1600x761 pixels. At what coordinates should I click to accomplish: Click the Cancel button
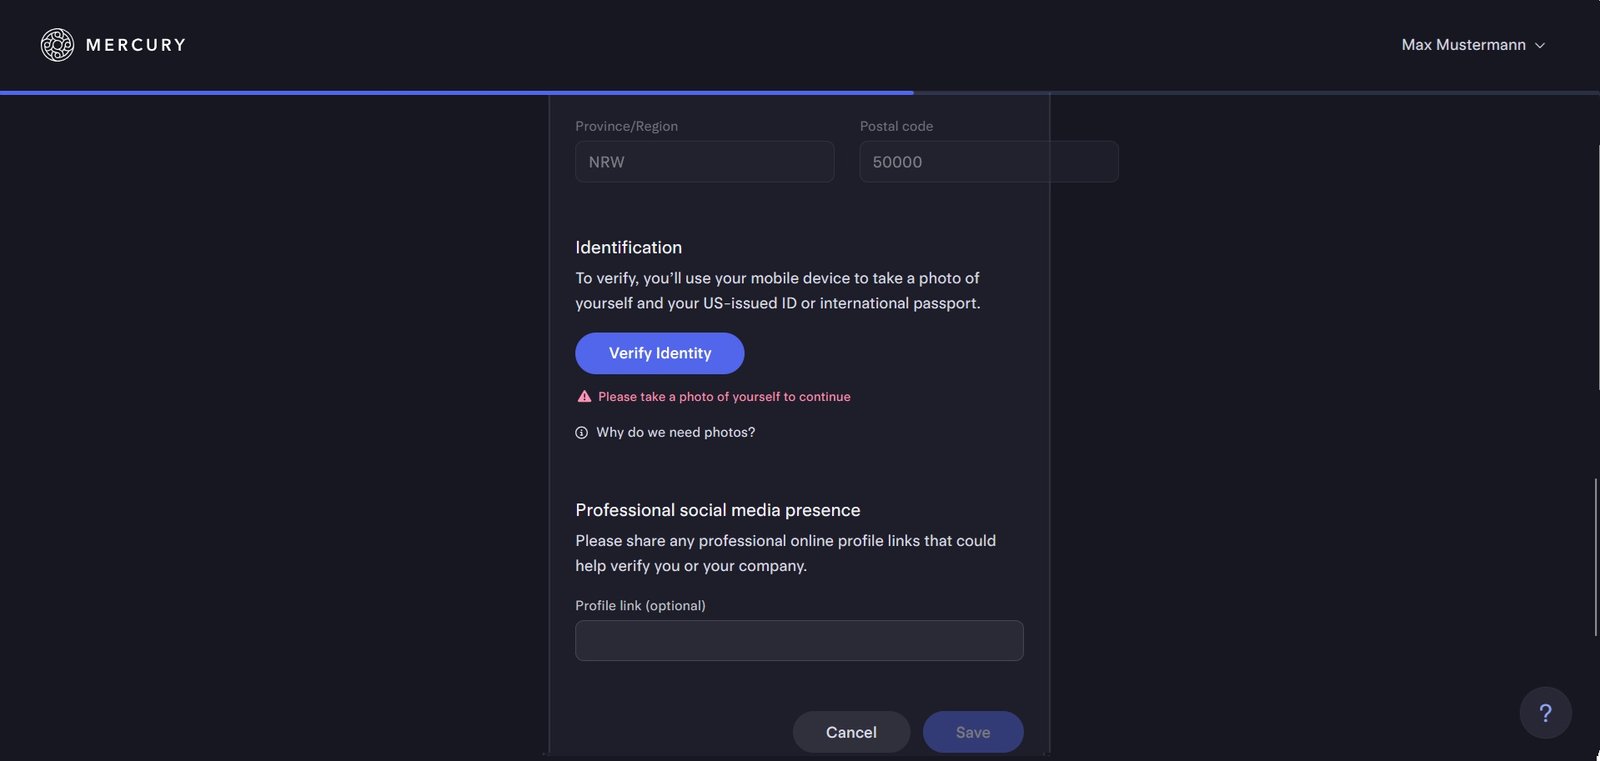(x=851, y=732)
